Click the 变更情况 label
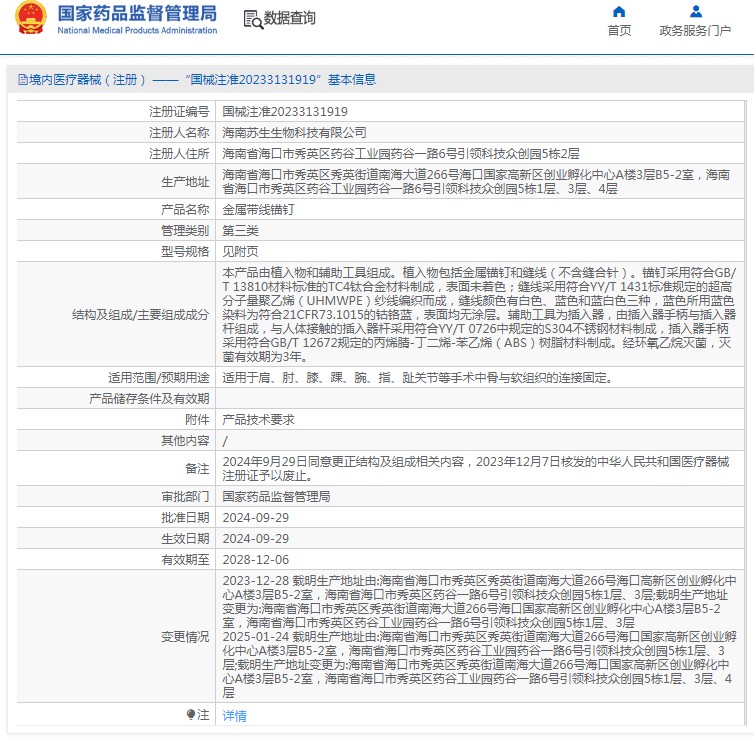Viewport: 754px width, 742px height. (x=185, y=637)
